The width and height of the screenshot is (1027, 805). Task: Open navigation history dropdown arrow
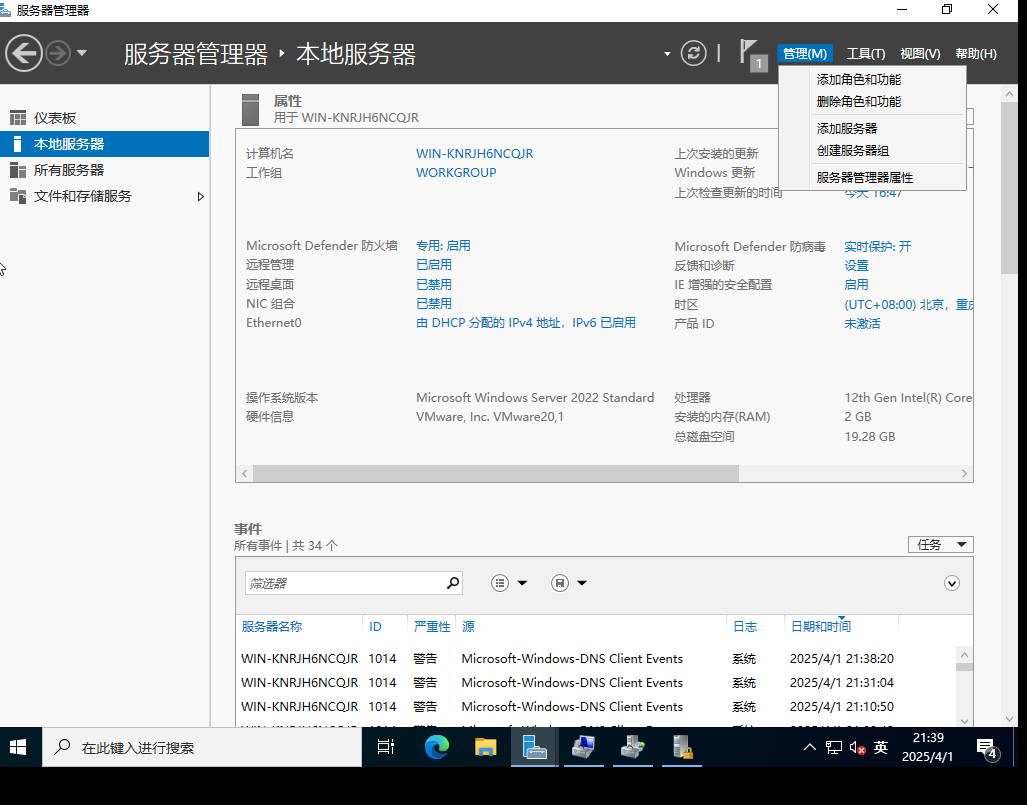tap(82, 53)
